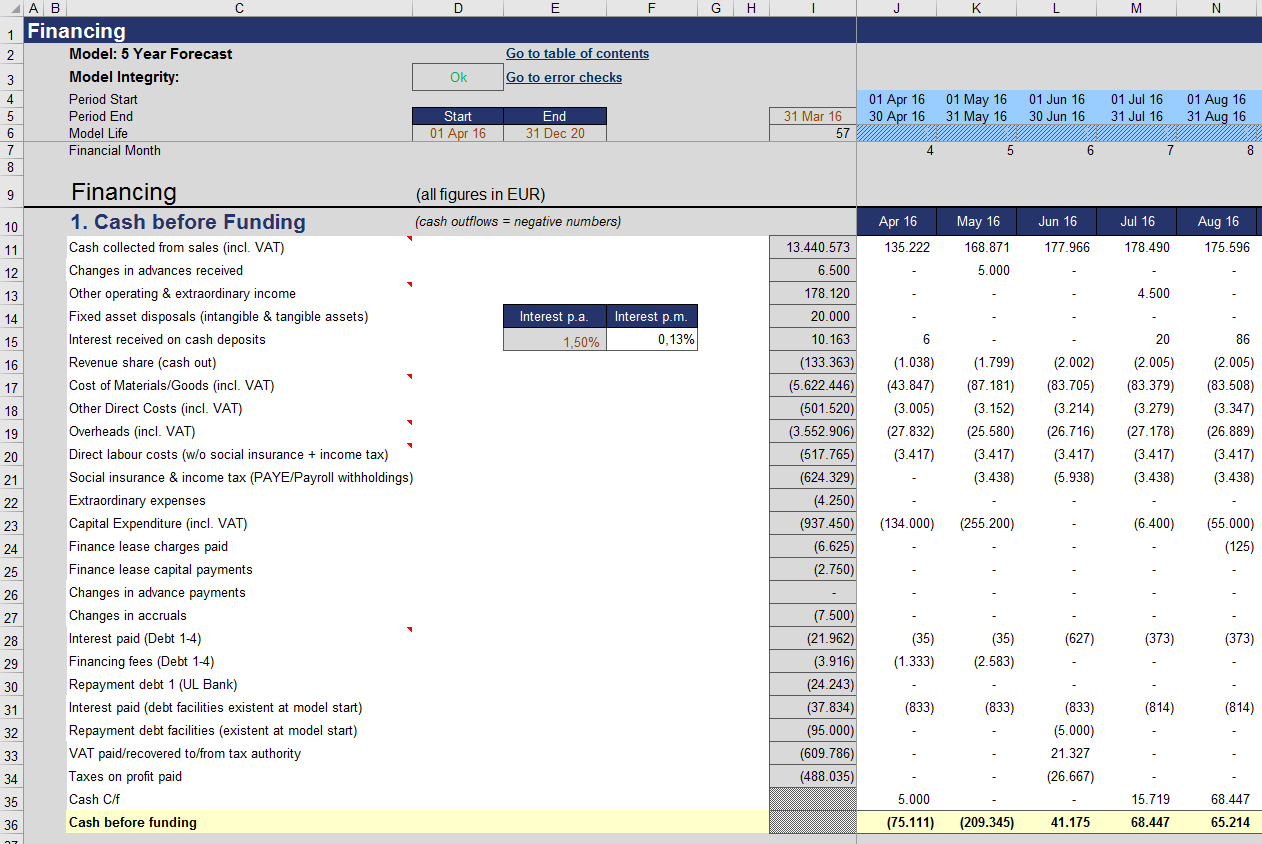Select the total cash collected 13.440.573 cell
The width and height of the screenshot is (1262, 844).
[x=813, y=247]
